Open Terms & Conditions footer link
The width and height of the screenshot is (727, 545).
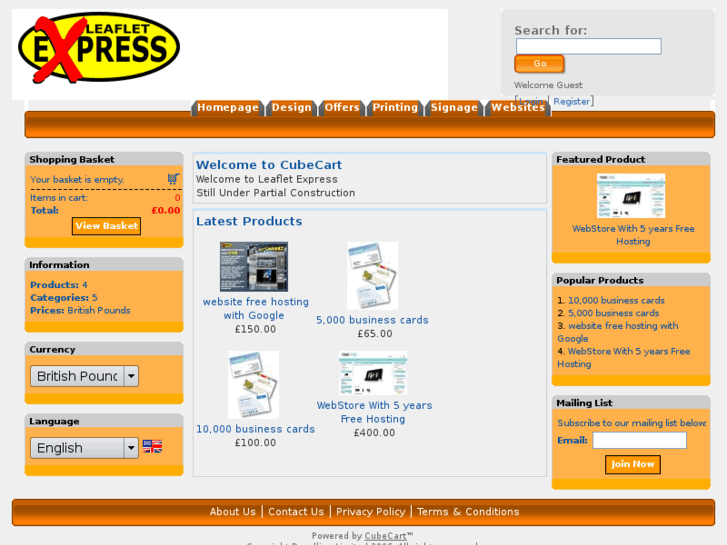coord(468,512)
